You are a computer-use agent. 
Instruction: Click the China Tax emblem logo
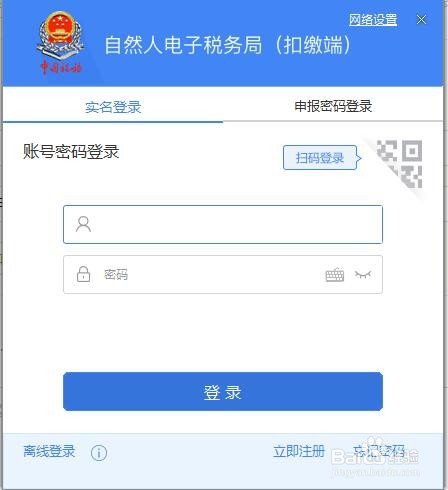pos(60,43)
